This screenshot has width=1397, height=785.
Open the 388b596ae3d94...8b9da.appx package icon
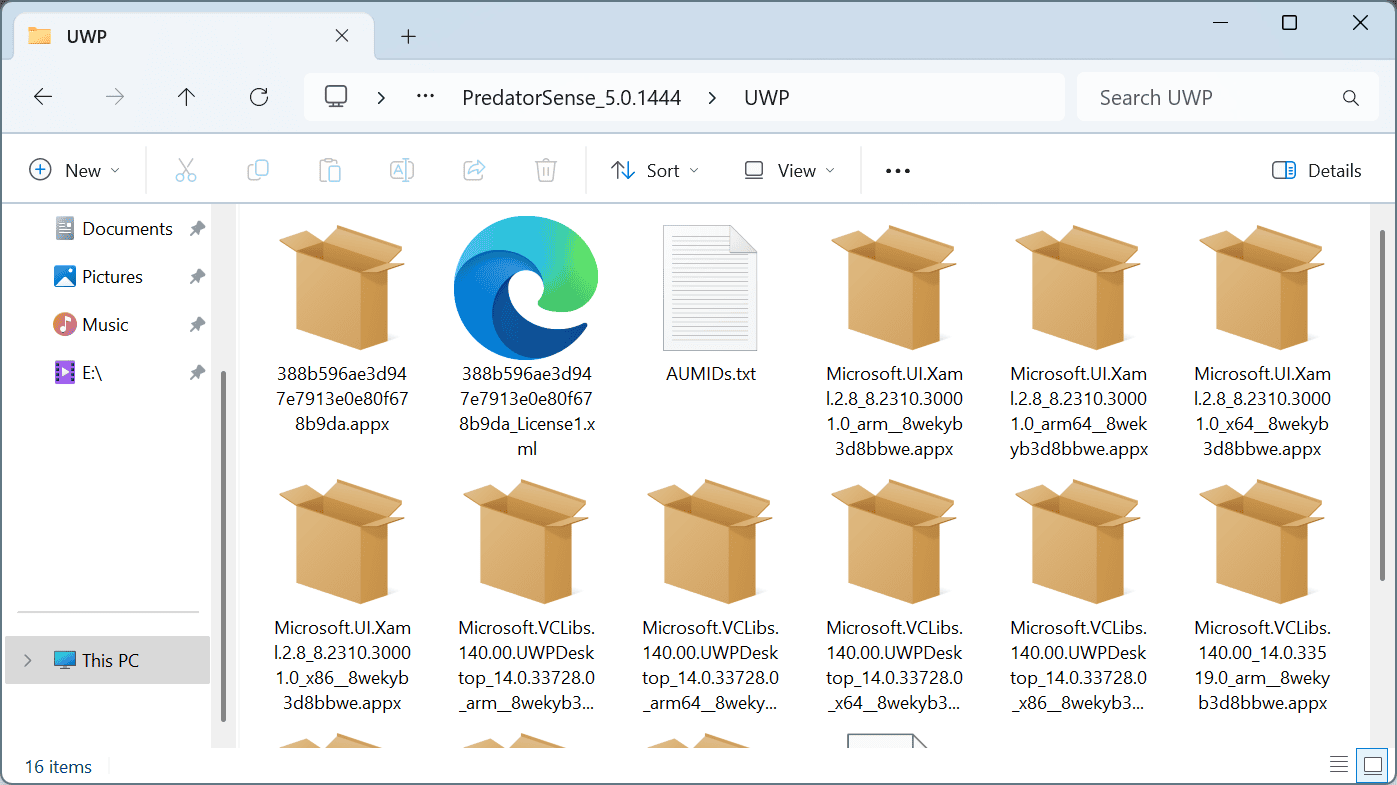342,288
